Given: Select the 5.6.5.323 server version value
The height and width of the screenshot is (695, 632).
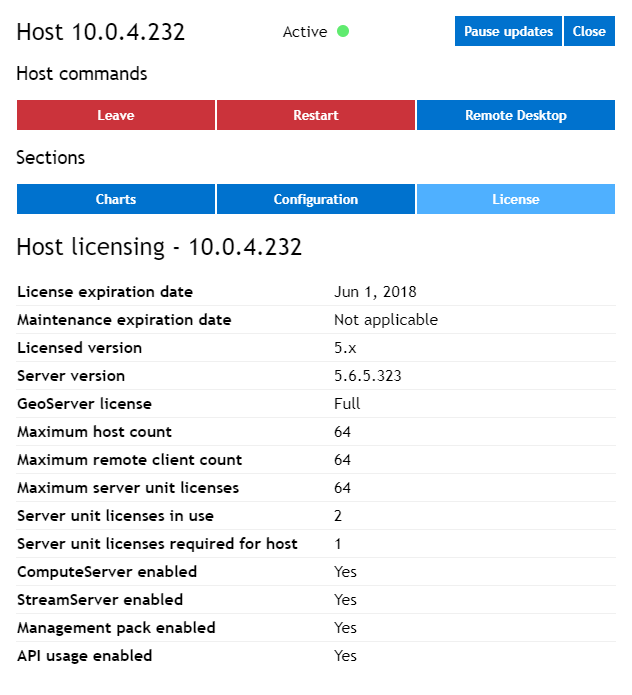Looking at the screenshot, I should 367,376.
